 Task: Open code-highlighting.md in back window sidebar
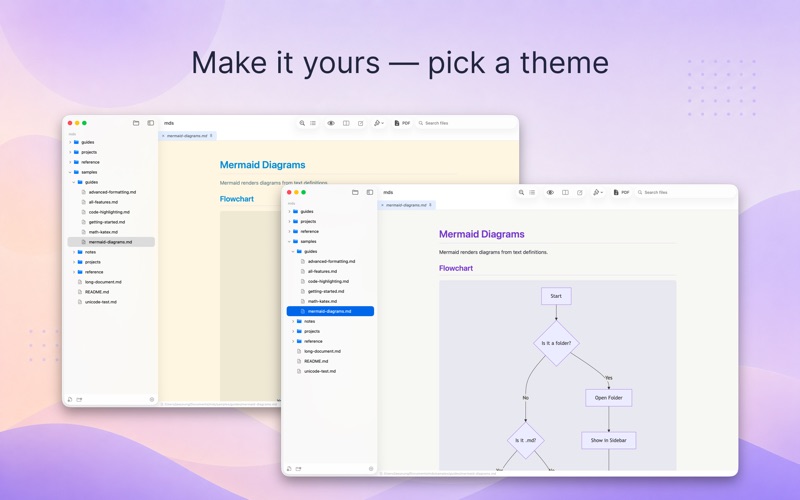pyautogui.click(x=111, y=212)
